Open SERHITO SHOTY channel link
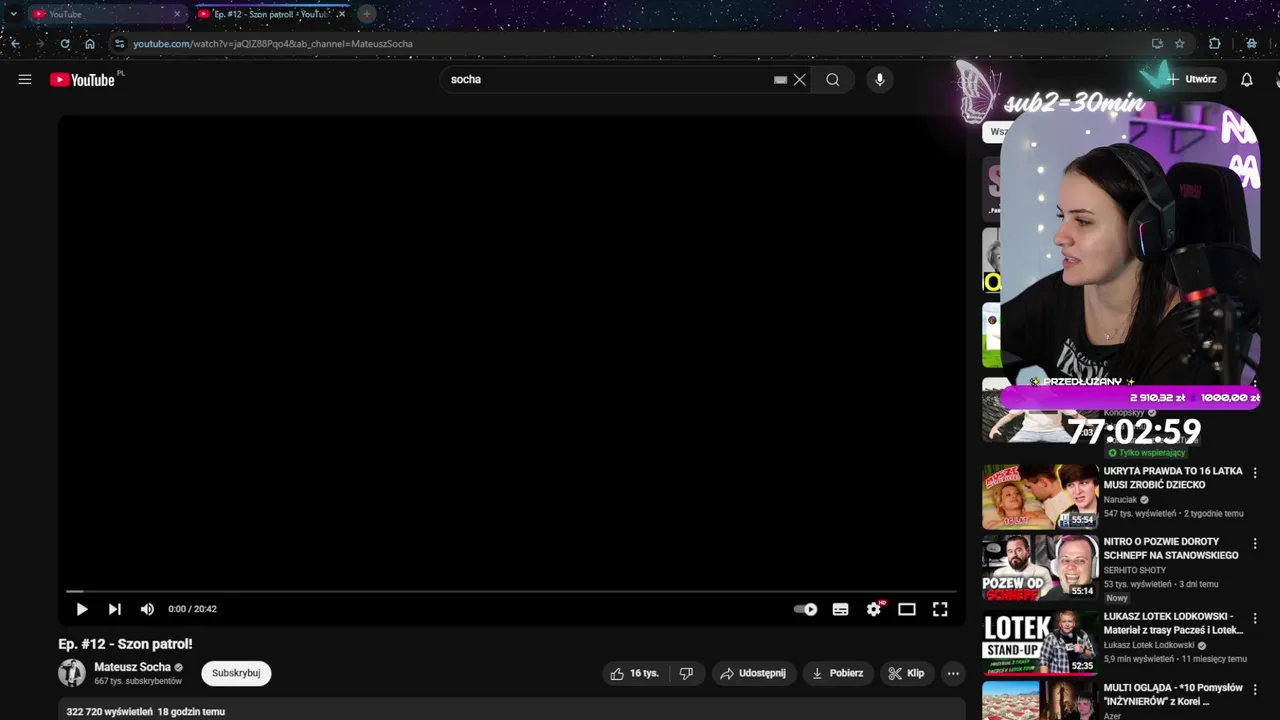Screen dimensions: 1280x720 1135,570
